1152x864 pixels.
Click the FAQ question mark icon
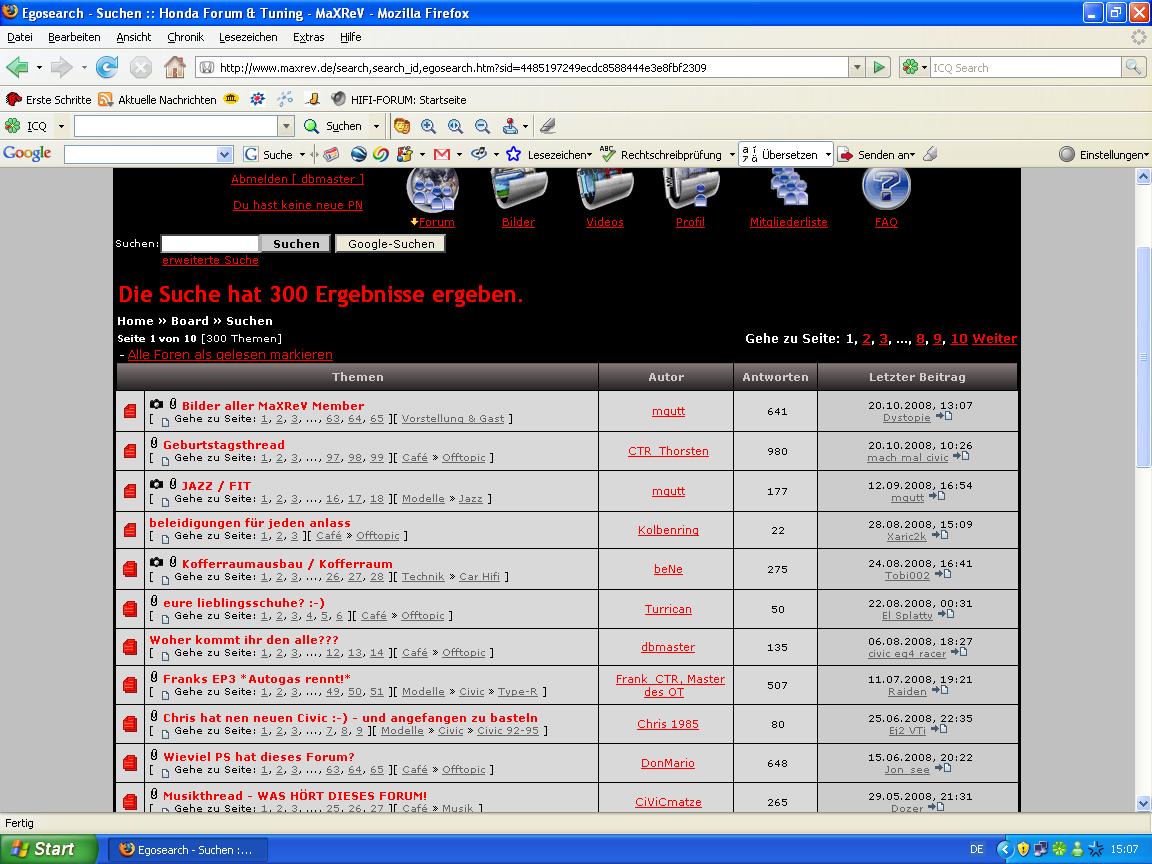point(886,188)
